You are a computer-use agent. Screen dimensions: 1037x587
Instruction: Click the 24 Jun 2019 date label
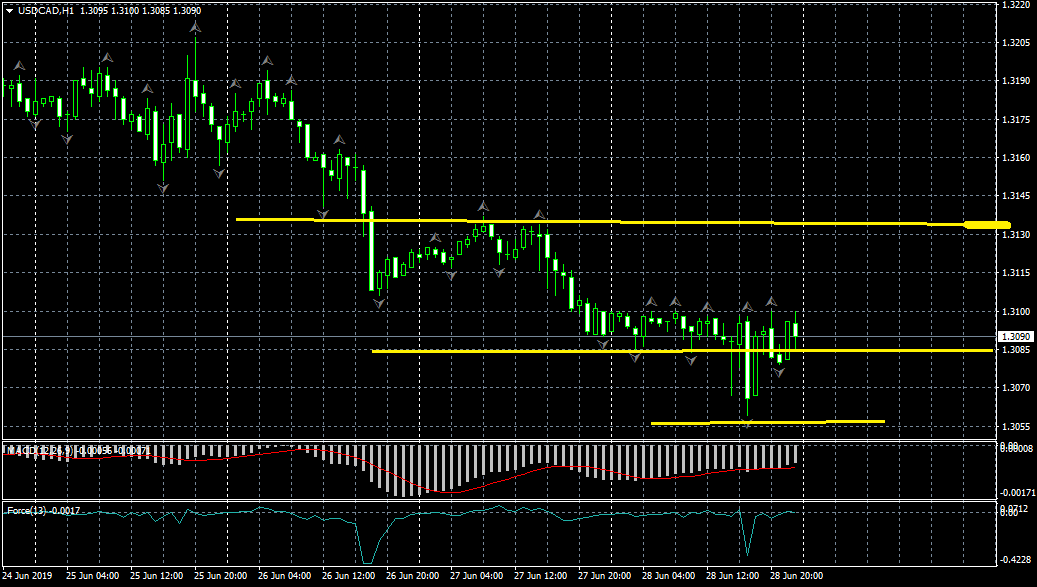(28, 576)
